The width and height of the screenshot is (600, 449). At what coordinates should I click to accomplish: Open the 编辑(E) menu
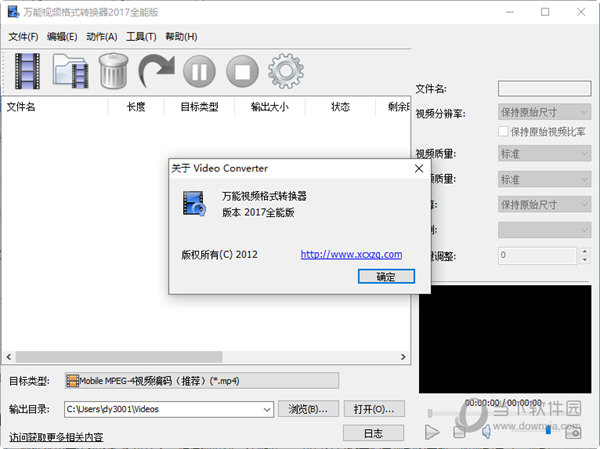(x=62, y=37)
